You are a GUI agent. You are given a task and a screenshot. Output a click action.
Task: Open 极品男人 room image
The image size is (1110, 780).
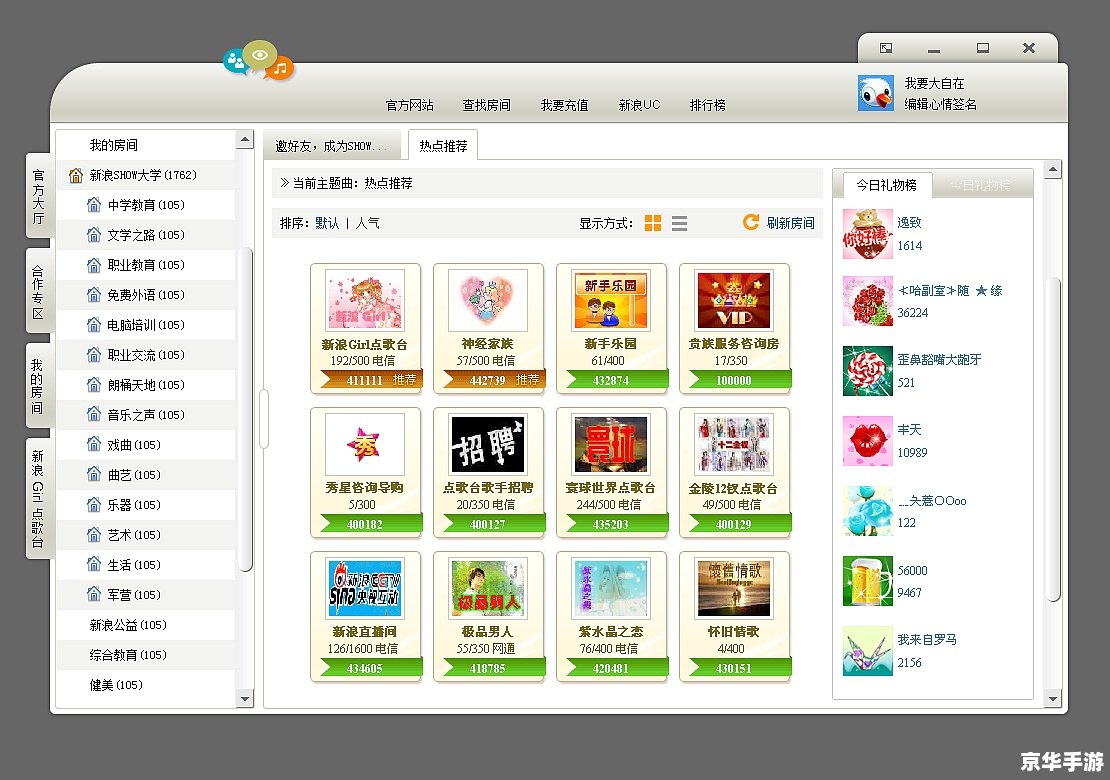click(488, 587)
